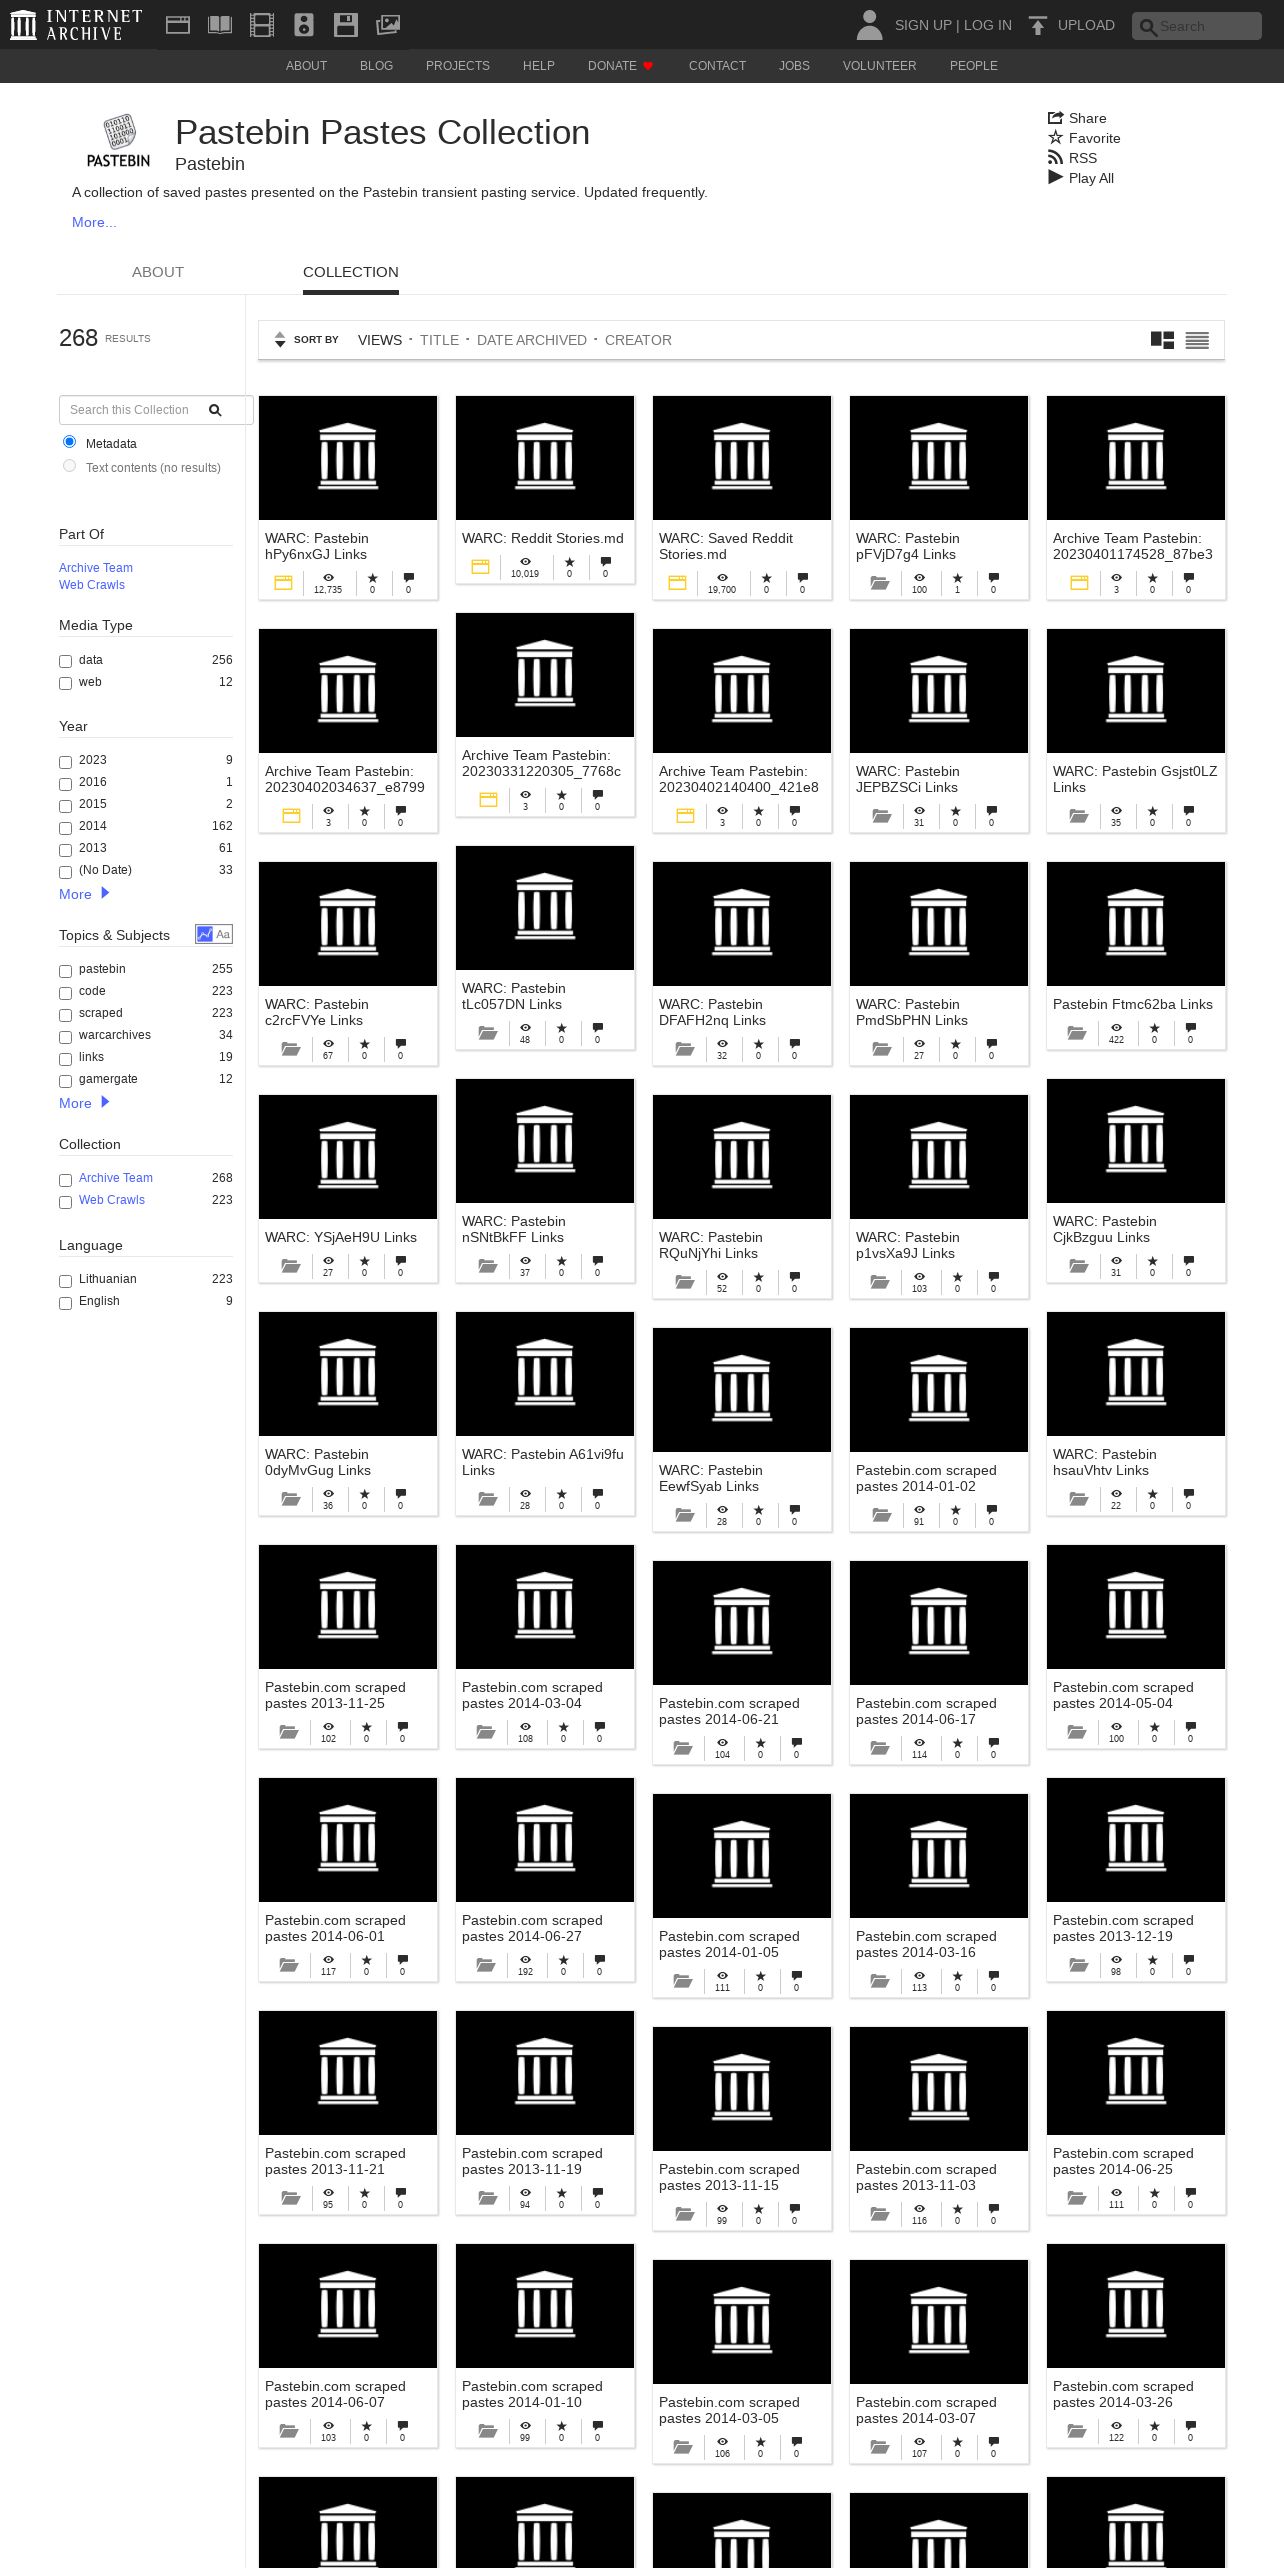
Task: Click the donate heart icon
Action: click(x=648, y=66)
